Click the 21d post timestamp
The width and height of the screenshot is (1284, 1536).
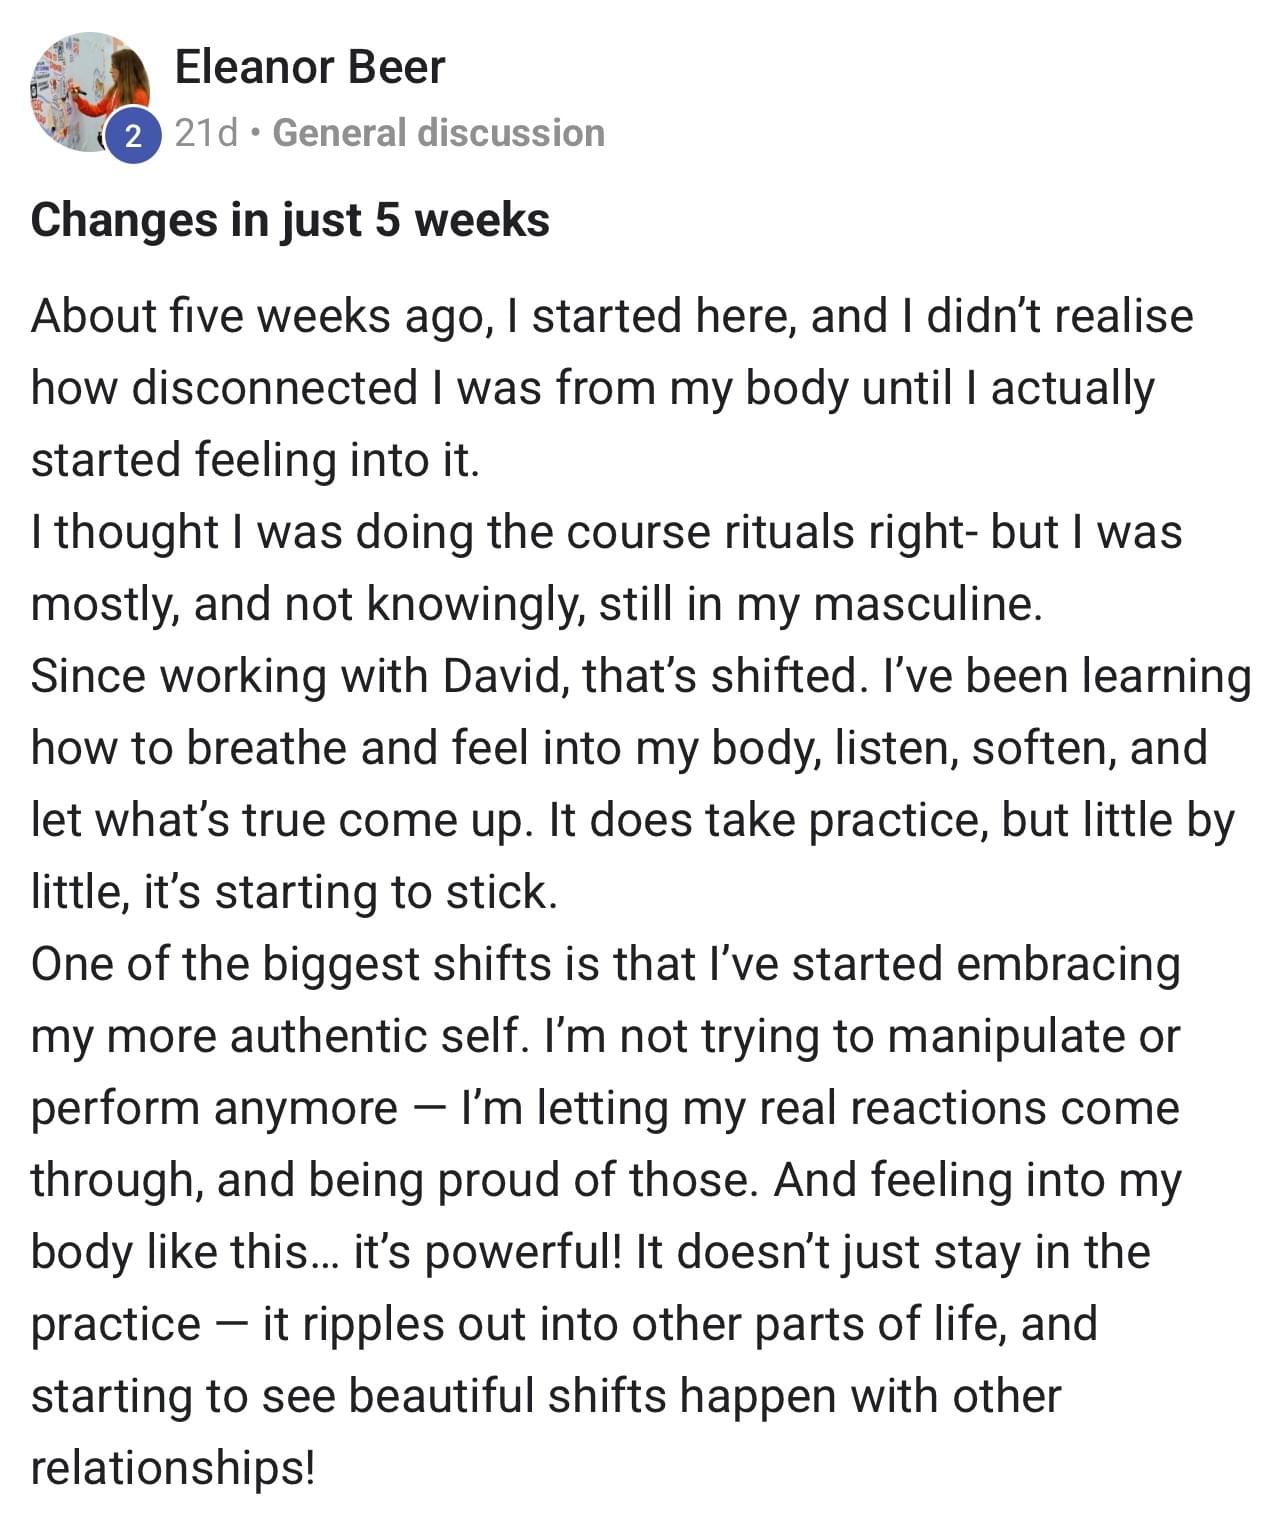(x=207, y=133)
